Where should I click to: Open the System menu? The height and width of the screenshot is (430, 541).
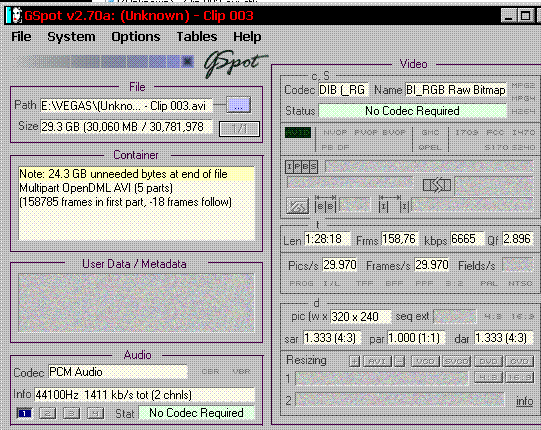click(x=71, y=37)
